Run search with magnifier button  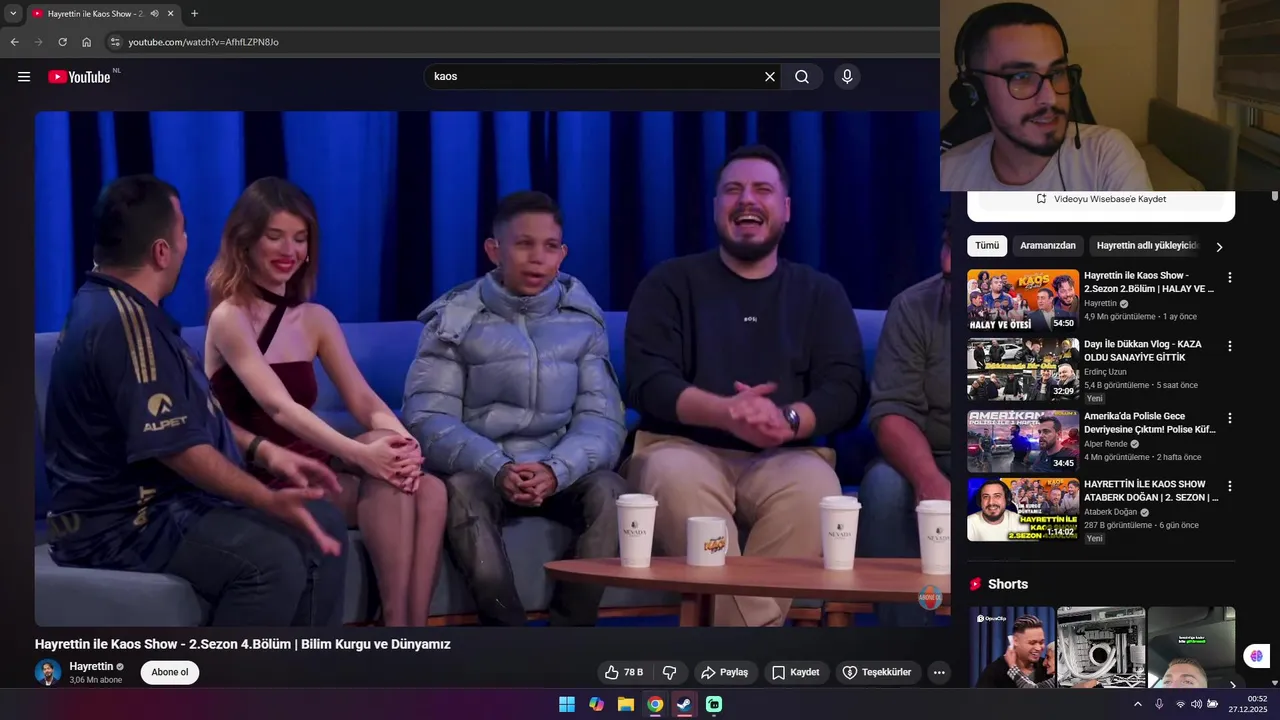pos(802,77)
